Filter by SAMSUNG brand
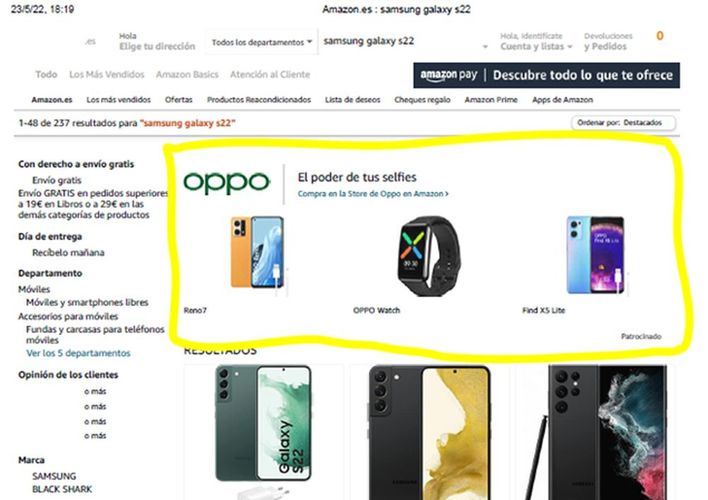Image resolution: width=708 pixels, height=500 pixels. click(54, 476)
